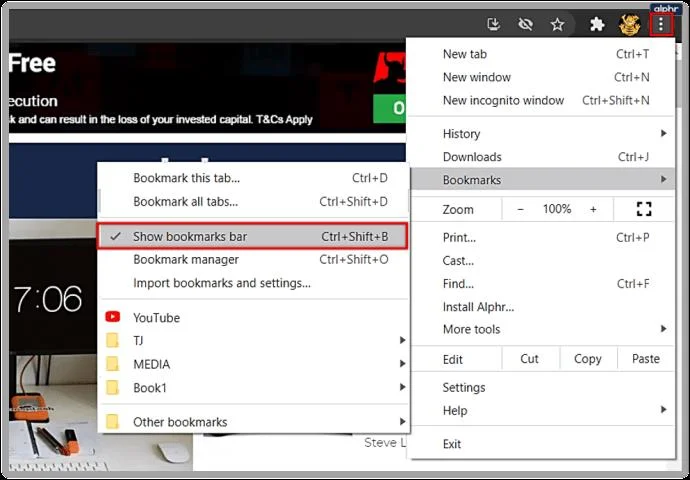The height and width of the screenshot is (480, 690).
Task: Open Settings from the Chrome menu
Action: pos(542,387)
